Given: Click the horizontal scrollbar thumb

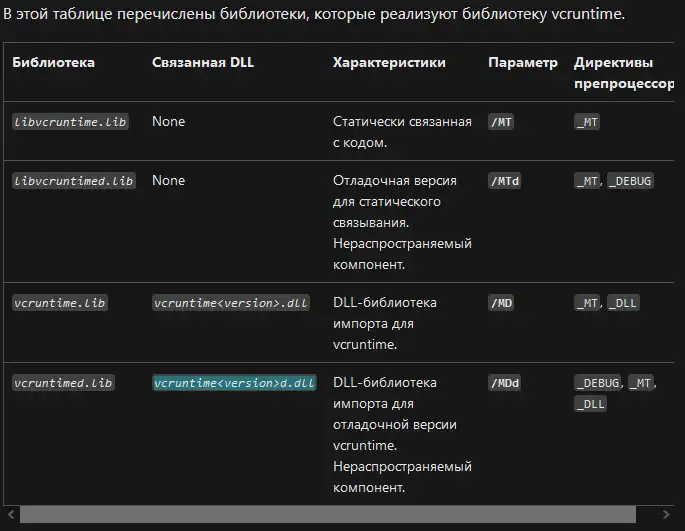Looking at the screenshot, I should tap(328, 514).
